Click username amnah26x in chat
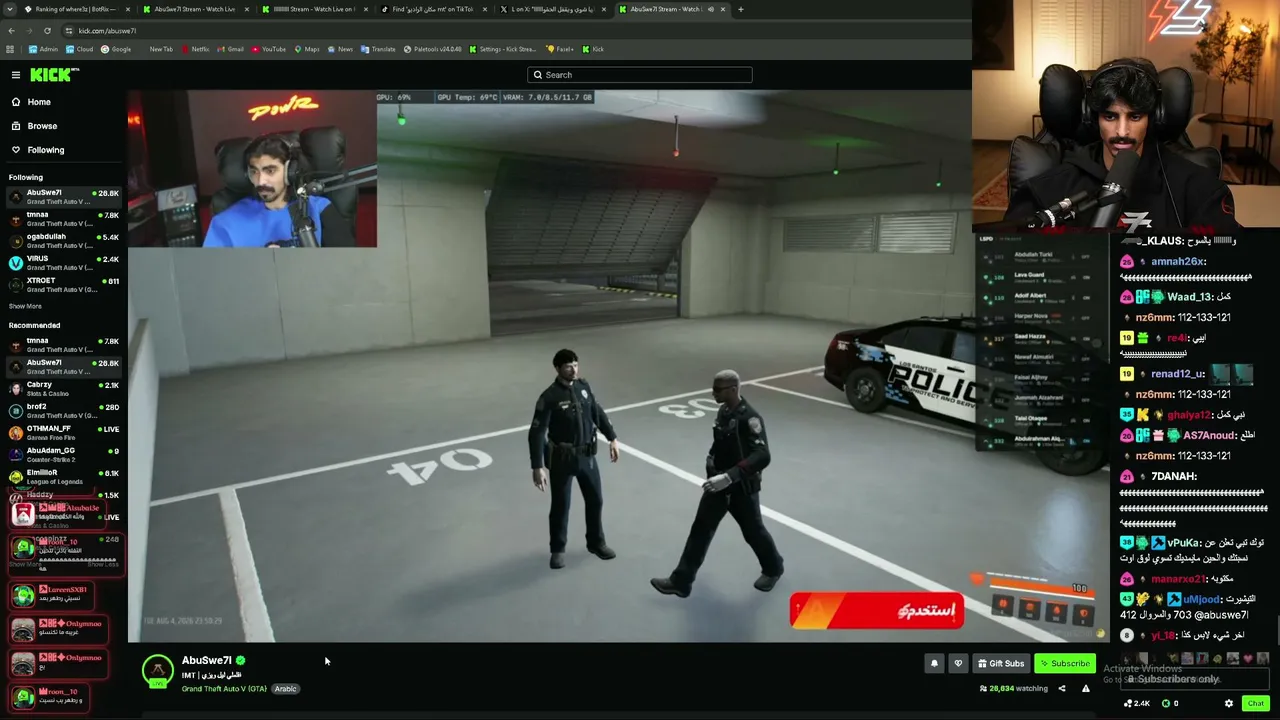 [x=1179, y=262]
